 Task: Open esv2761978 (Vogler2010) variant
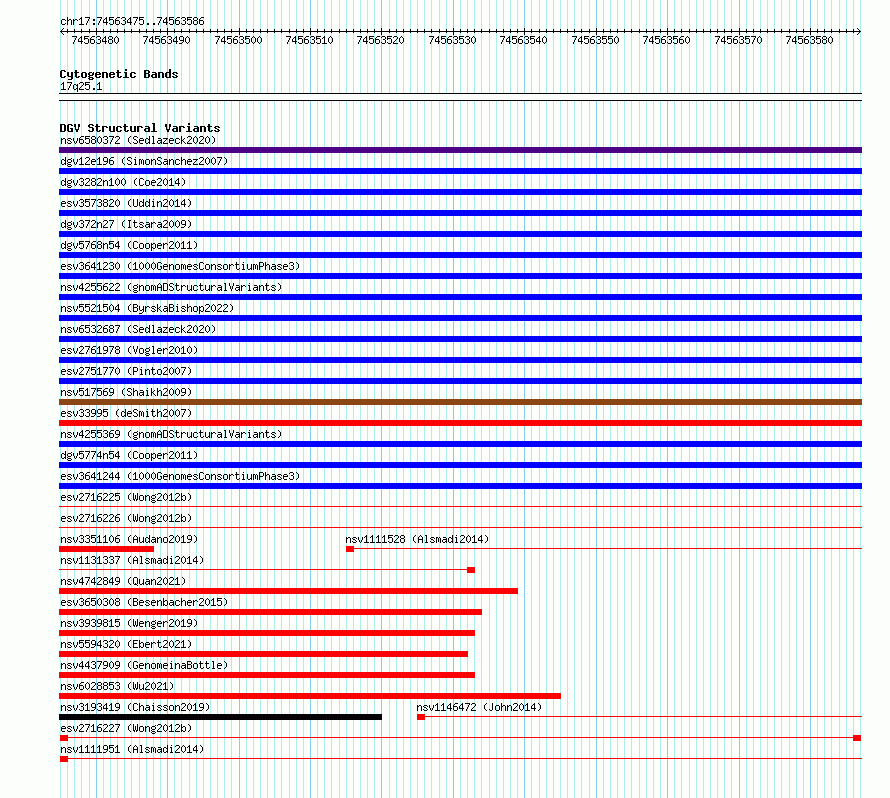(129, 350)
